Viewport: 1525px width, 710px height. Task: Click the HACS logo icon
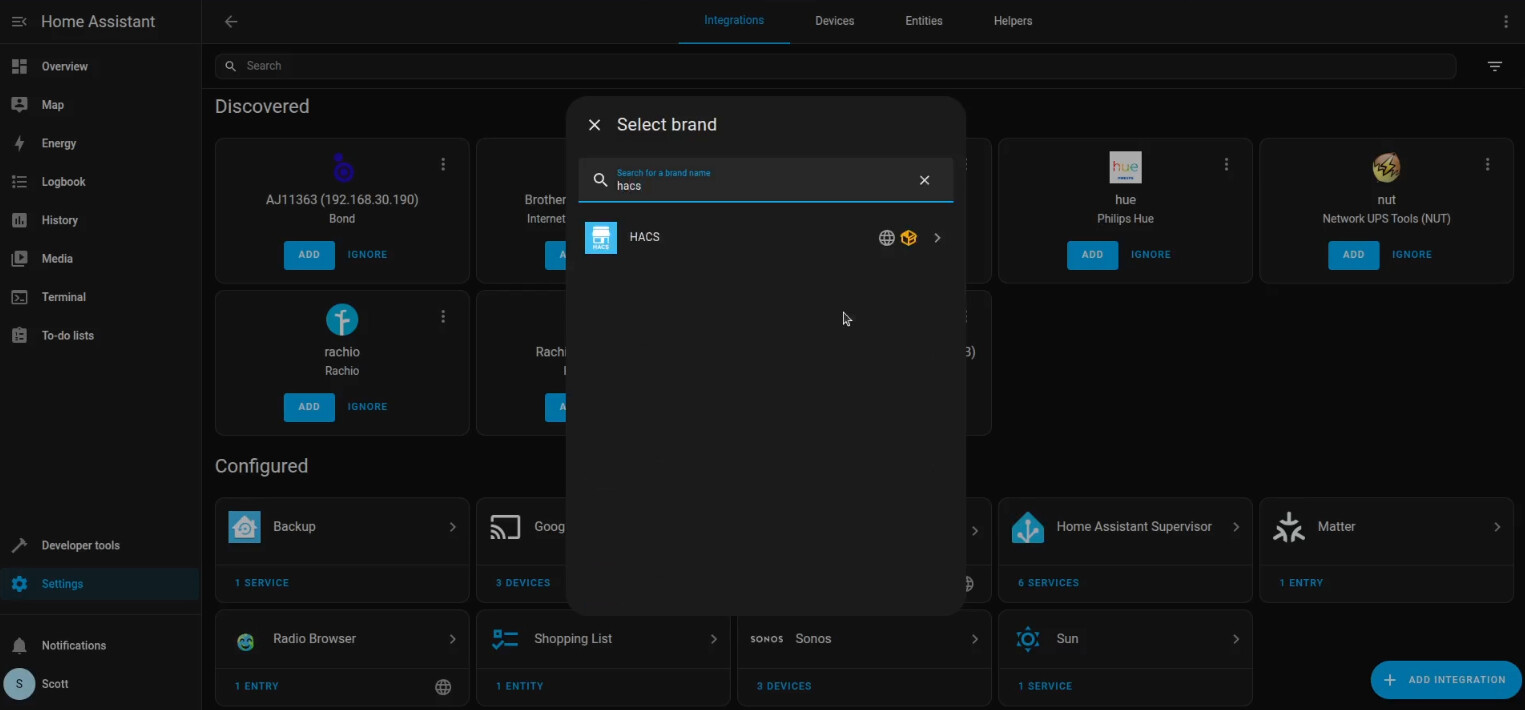601,238
